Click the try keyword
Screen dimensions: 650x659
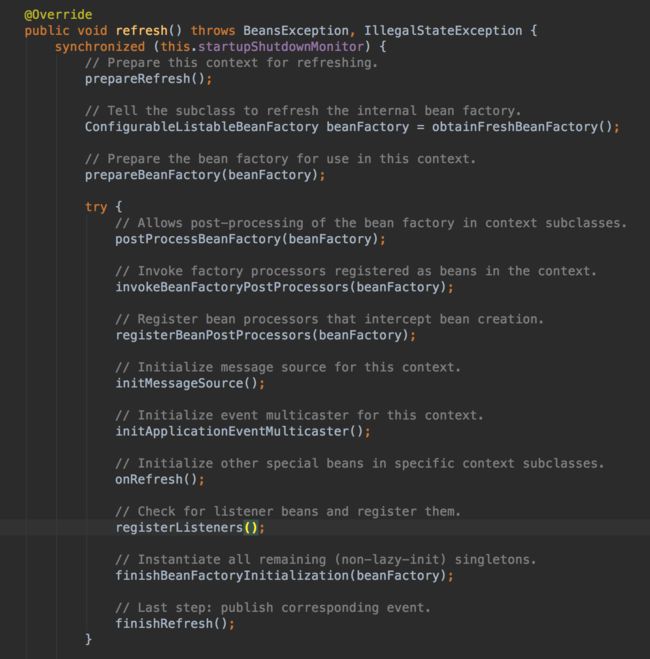[96, 207]
